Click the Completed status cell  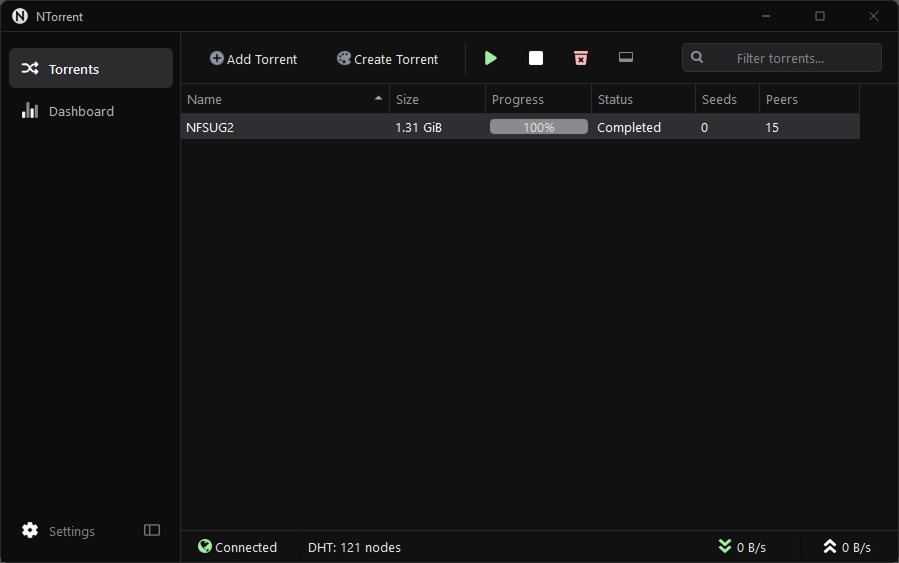[x=629, y=127]
